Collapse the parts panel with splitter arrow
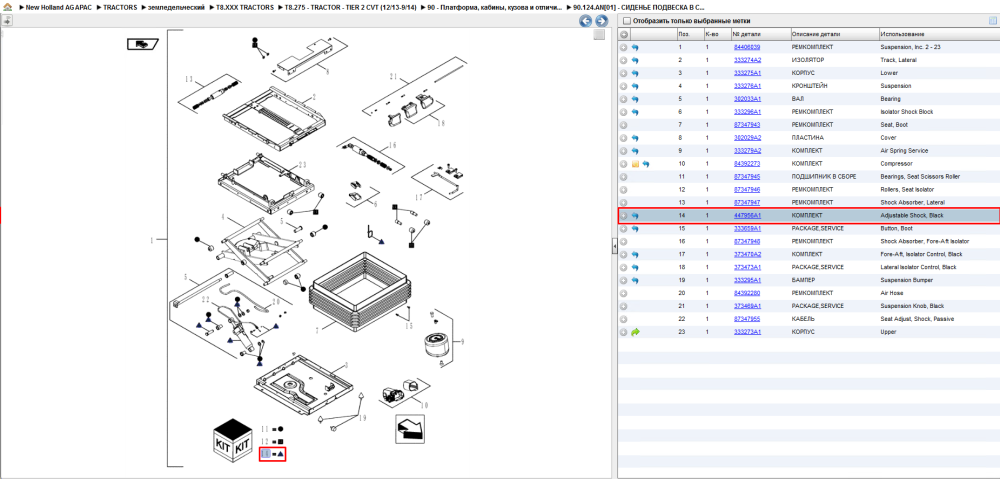Image resolution: width=1000 pixels, height=479 pixels. pos(614,245)
